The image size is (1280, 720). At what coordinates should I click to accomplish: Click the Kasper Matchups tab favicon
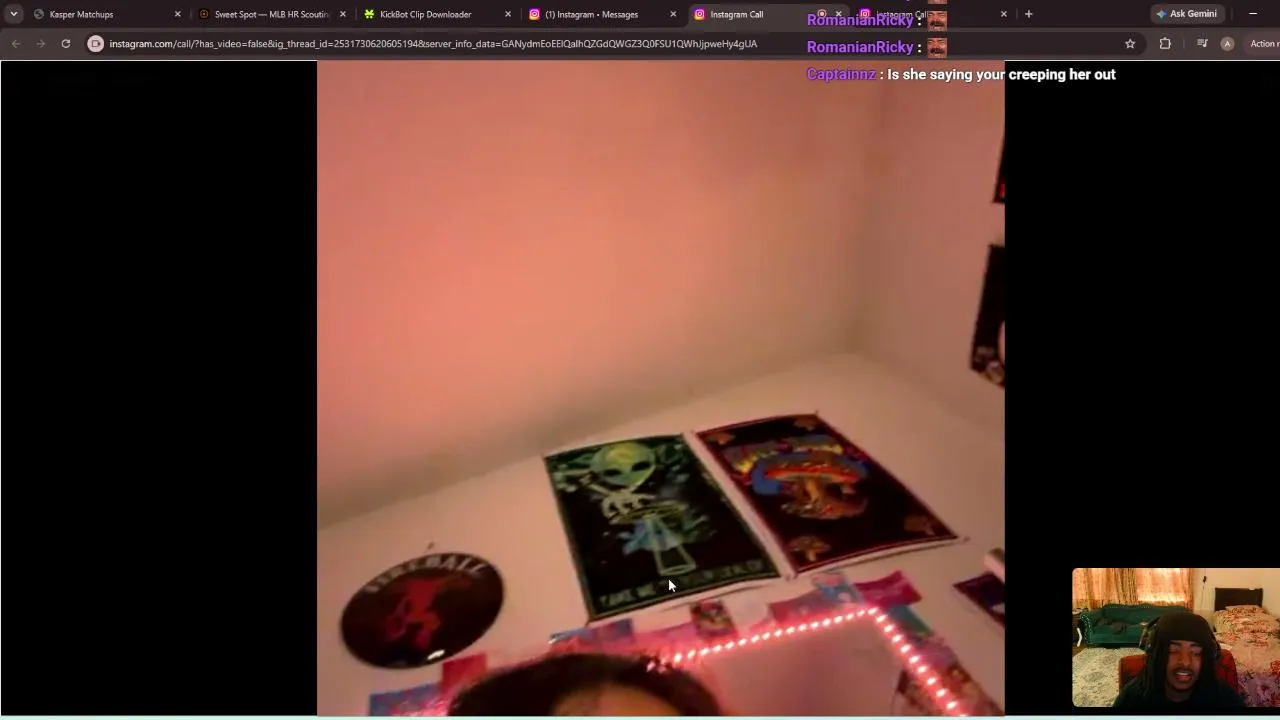(x=39, y=14)
